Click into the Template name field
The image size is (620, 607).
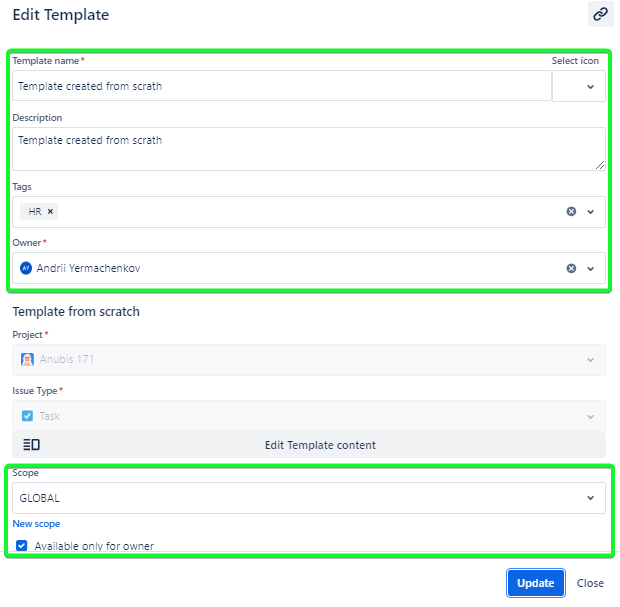coord(280,86)
